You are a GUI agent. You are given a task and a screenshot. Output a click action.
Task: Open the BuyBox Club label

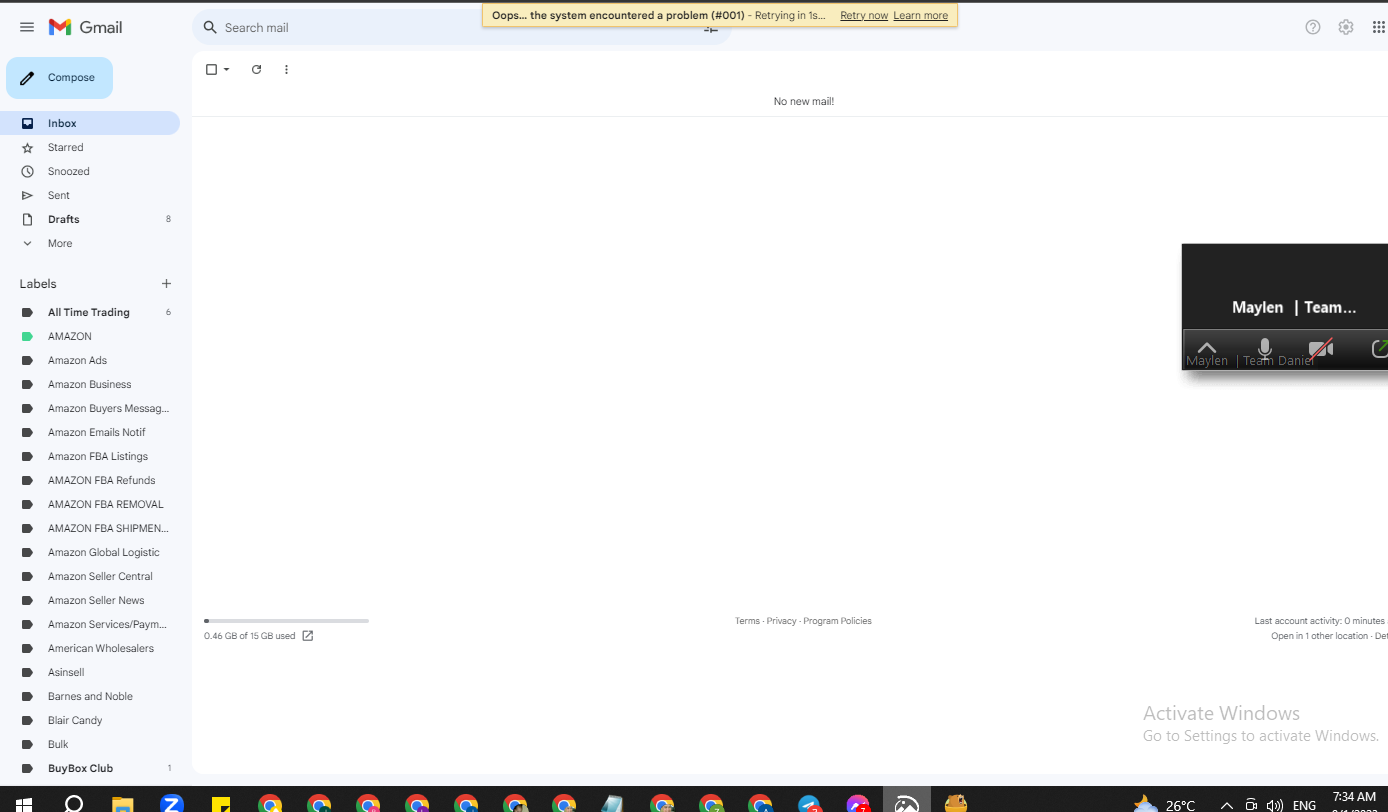tap(90, 768)
